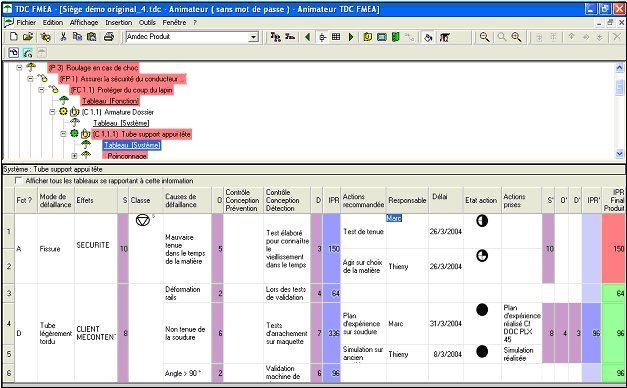
Task: Click the green IPR Final cell showing 64
Action: click(614, 293)
